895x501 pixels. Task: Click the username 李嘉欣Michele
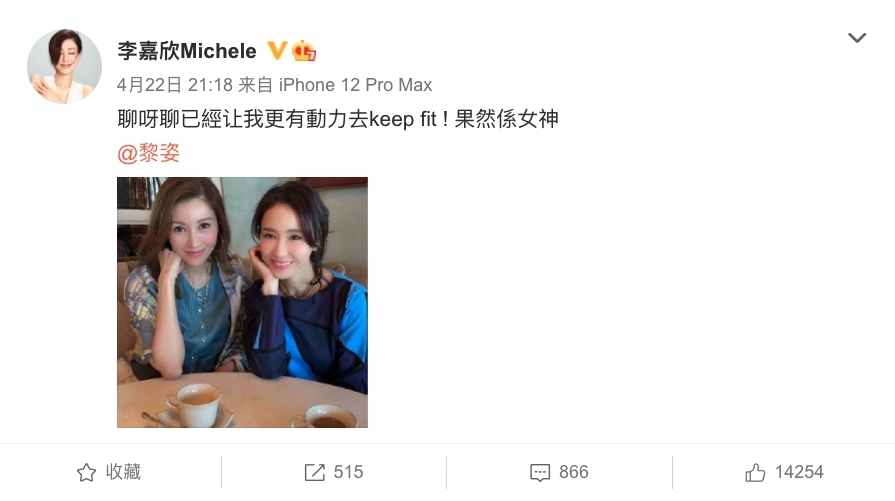187,51
